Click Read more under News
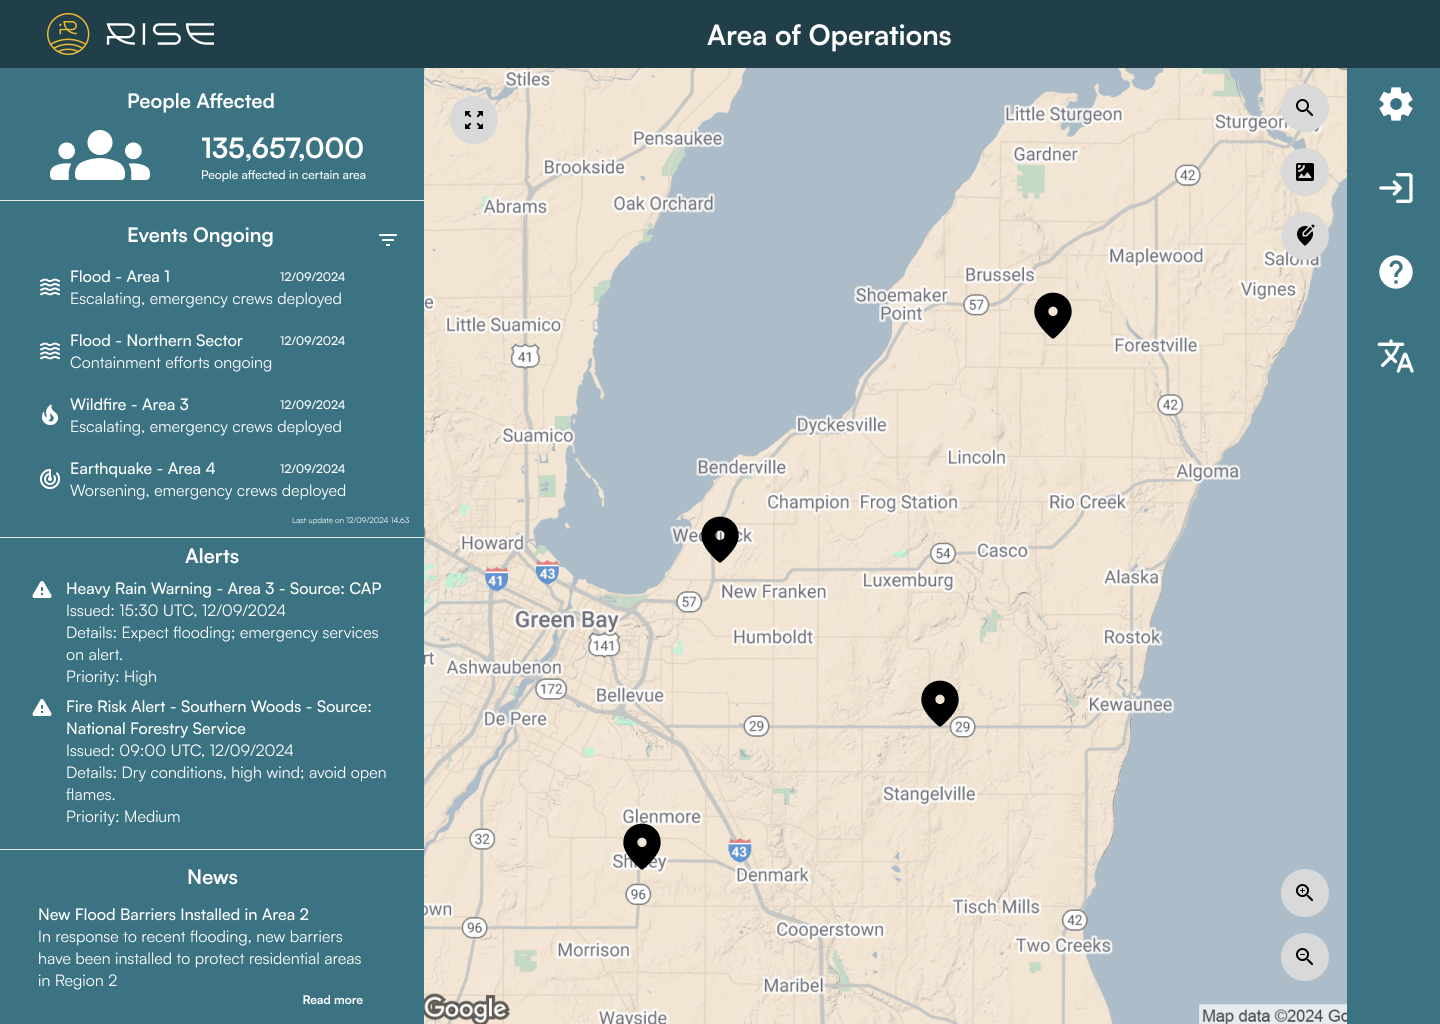Screen dimensions: 1440x1024 click(x=333, y=1000)
